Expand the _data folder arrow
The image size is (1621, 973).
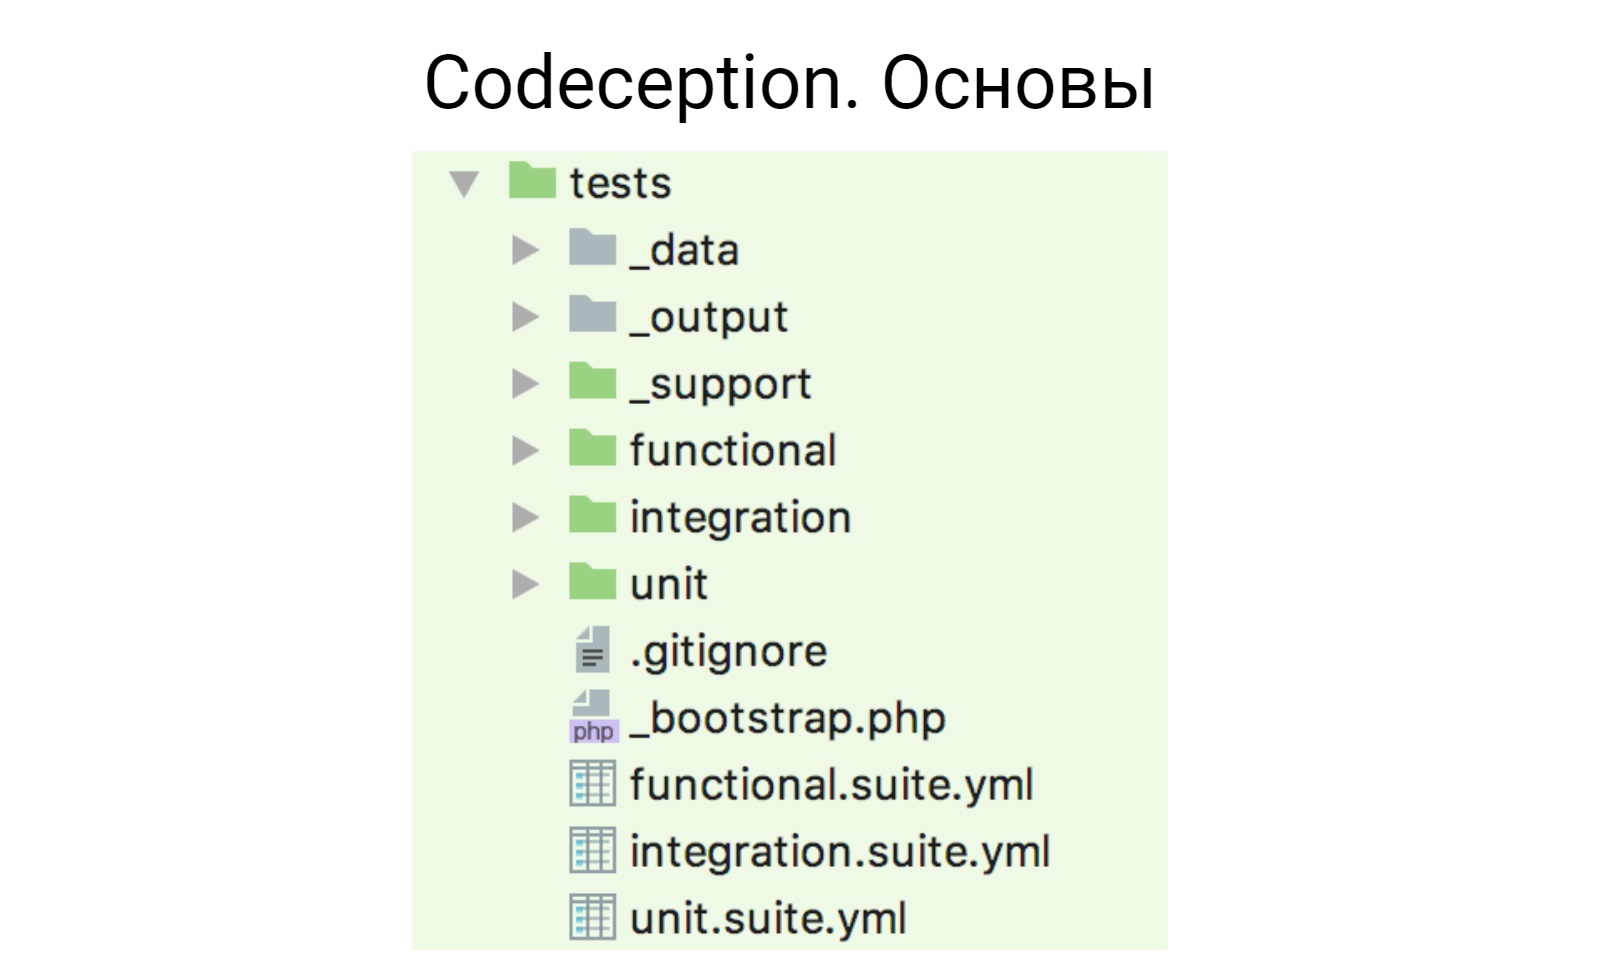pyautogui.click(x=524, y=250)
